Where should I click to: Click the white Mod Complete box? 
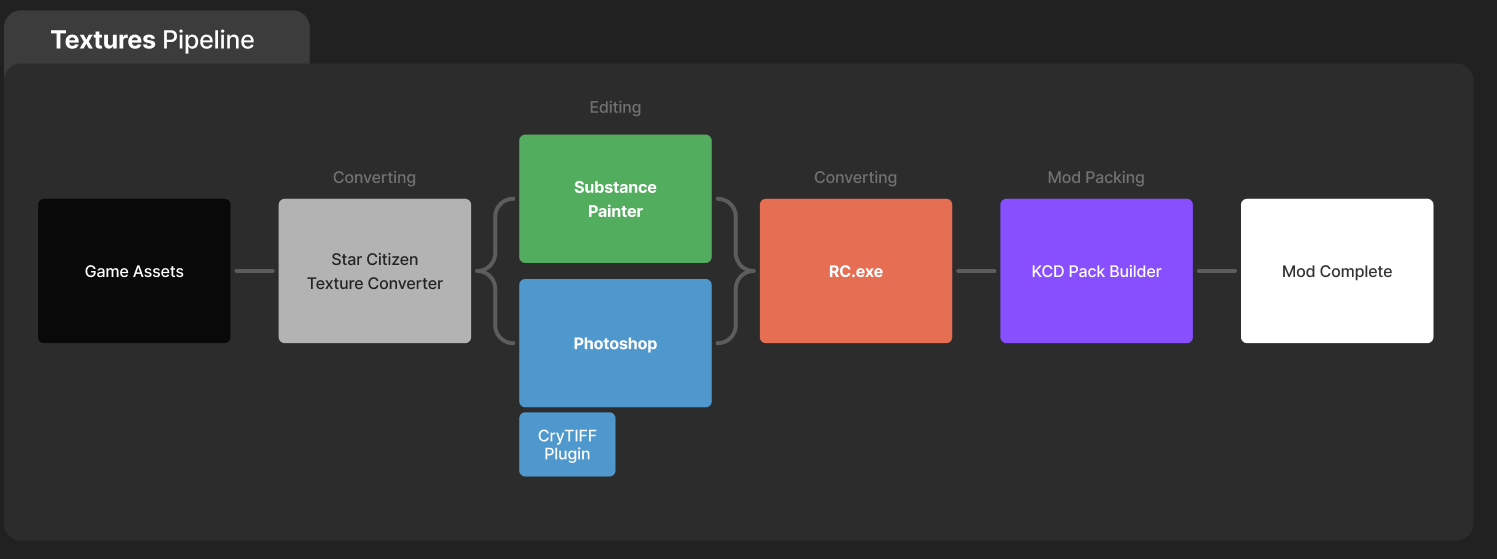[x=1337, y=271]
